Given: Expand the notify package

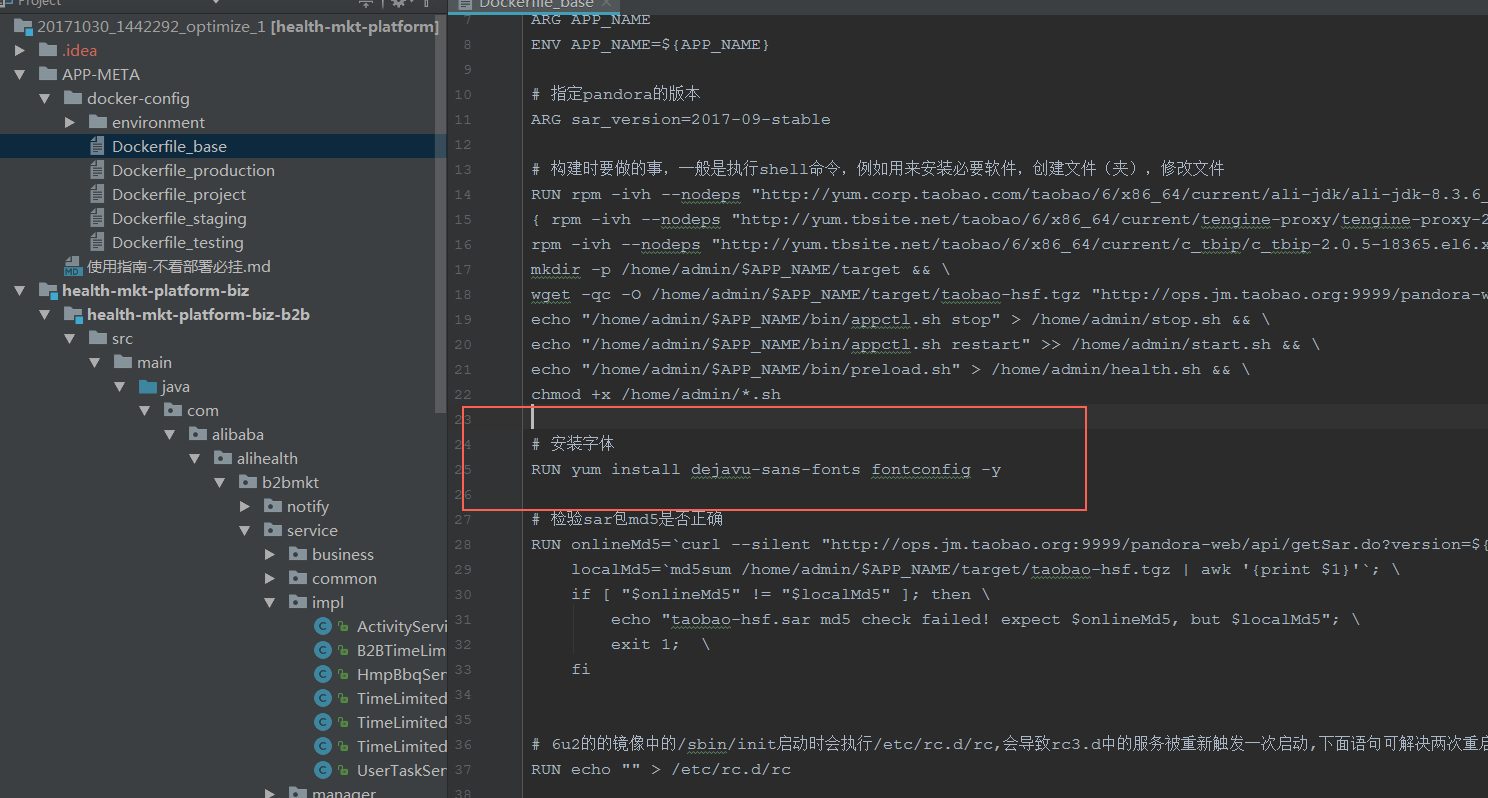Looking at the screenshot, I should 245,506.
